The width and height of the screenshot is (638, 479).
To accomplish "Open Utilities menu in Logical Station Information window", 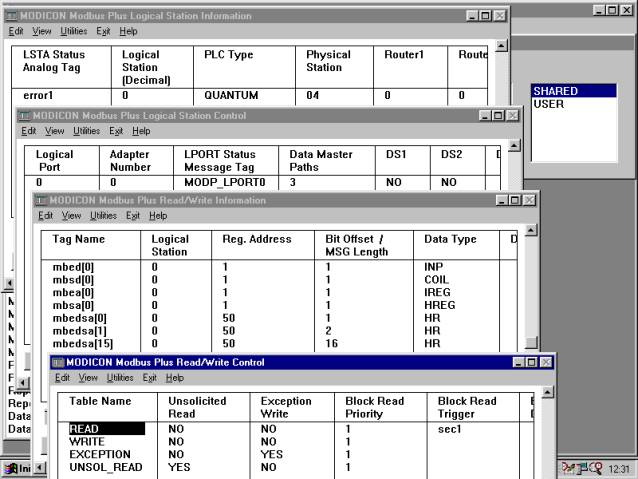I will (74, 31).
